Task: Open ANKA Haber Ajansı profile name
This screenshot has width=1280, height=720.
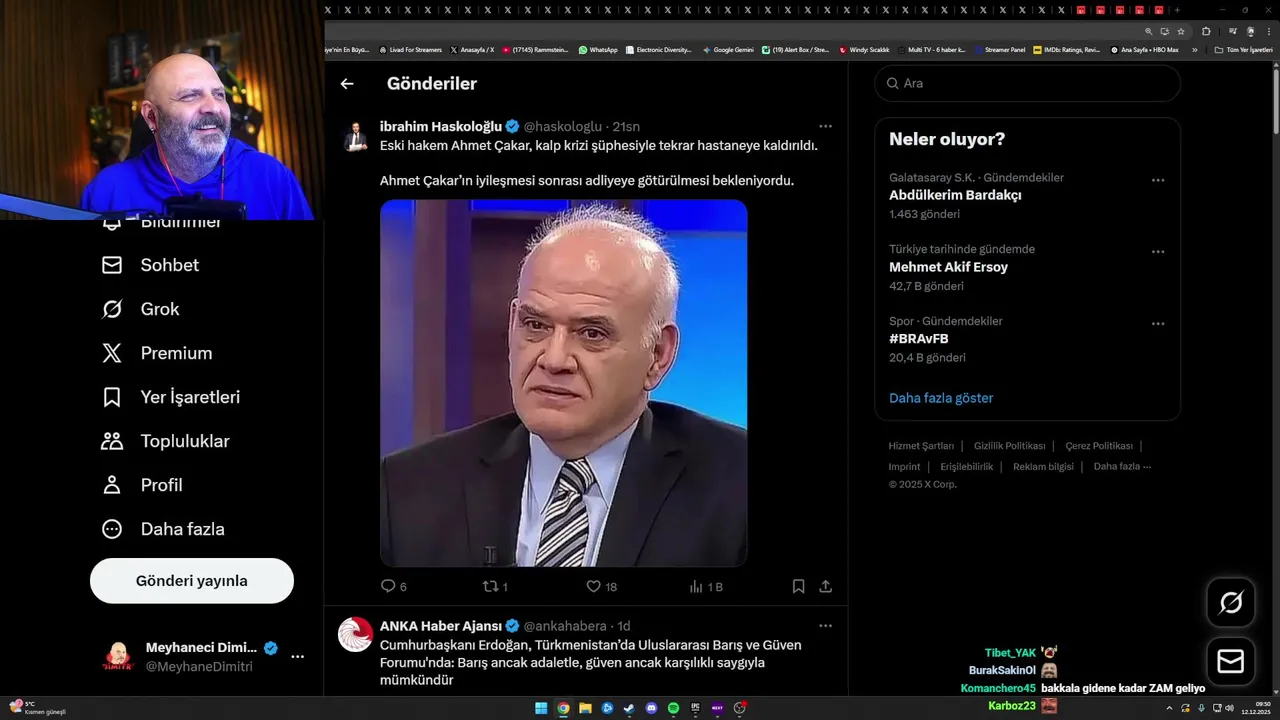Action: 441,626
